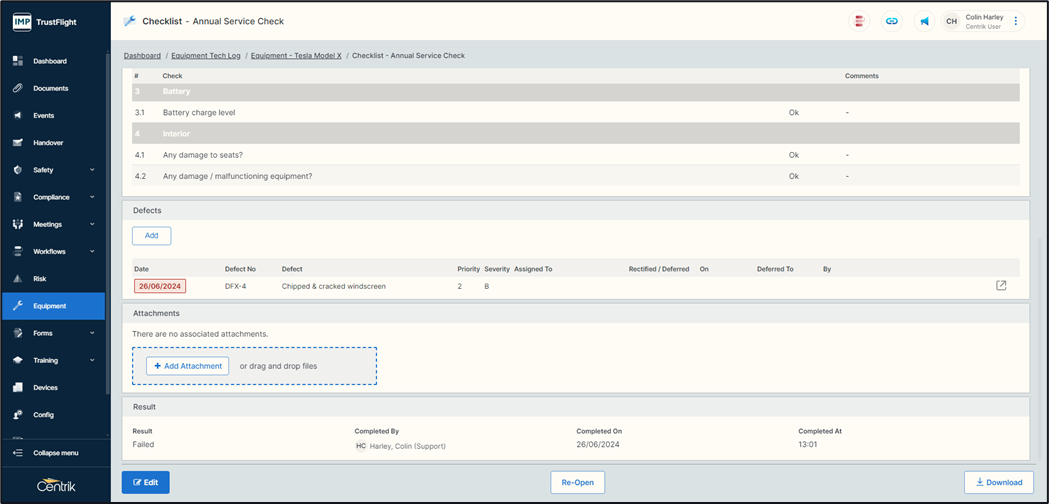Click the blue link icon in header
This screenshot has height=504, width=1049.
[x=892, y=21]
